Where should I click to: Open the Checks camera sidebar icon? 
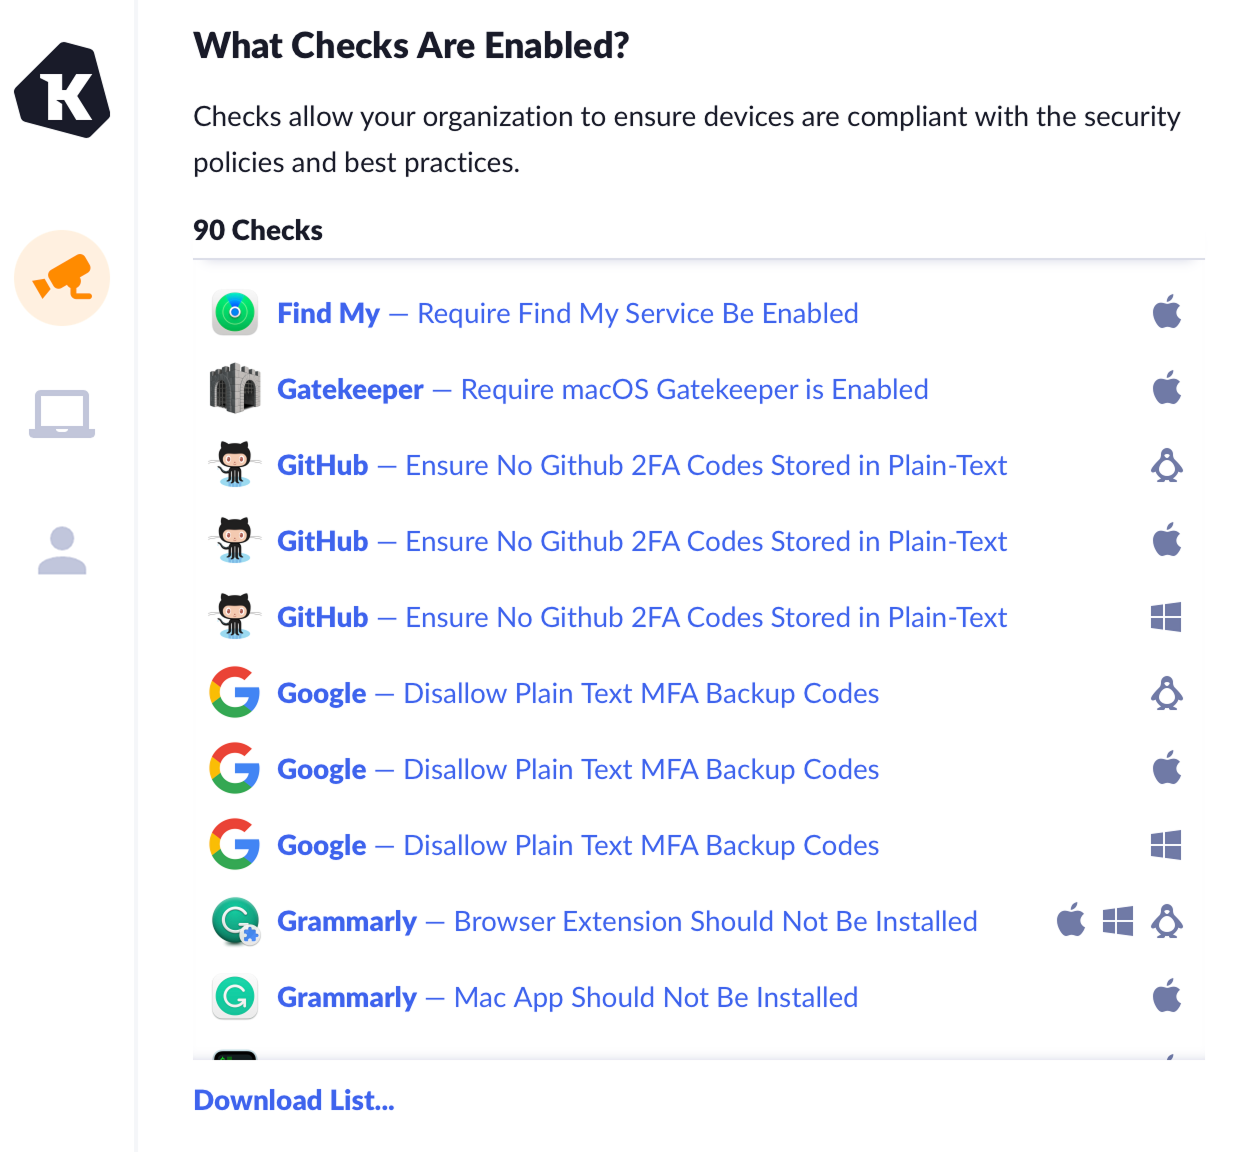62,278
